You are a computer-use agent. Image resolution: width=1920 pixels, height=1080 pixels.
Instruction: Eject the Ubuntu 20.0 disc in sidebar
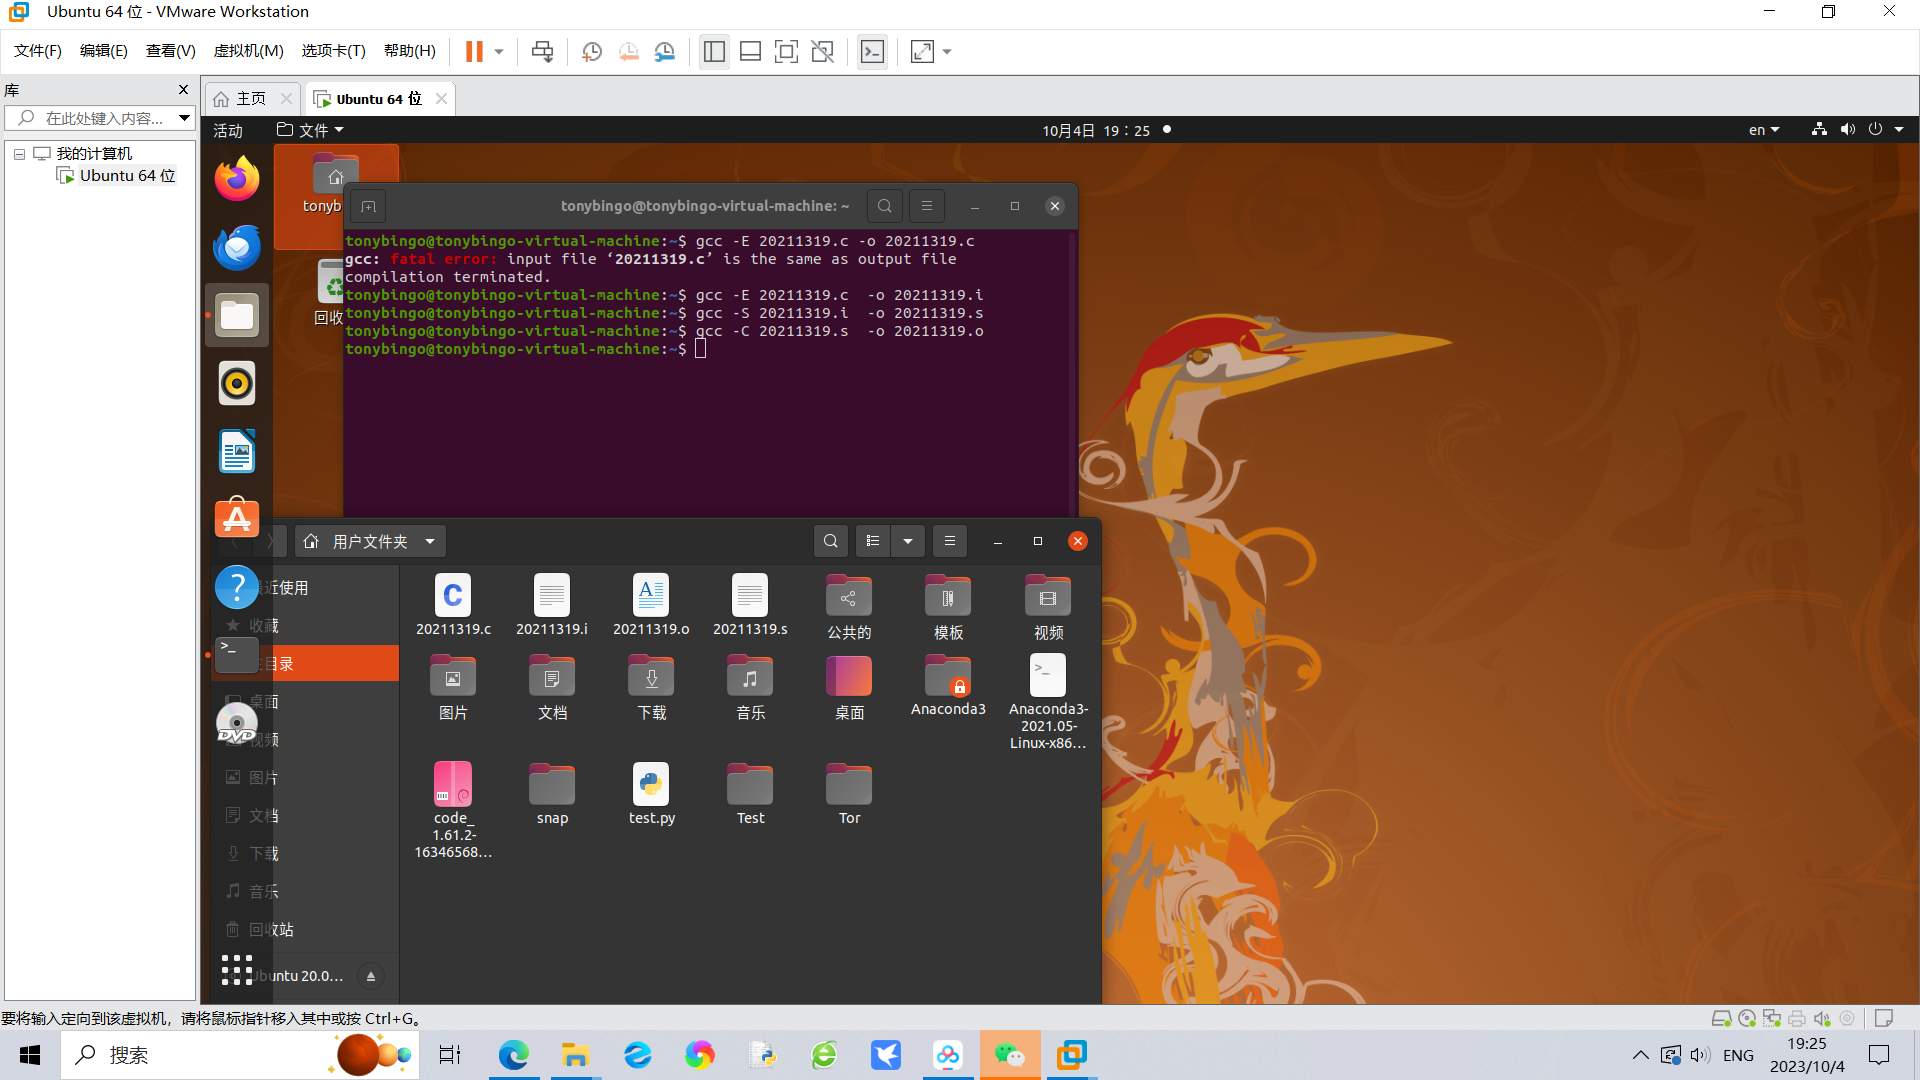(x=370, y=976)
